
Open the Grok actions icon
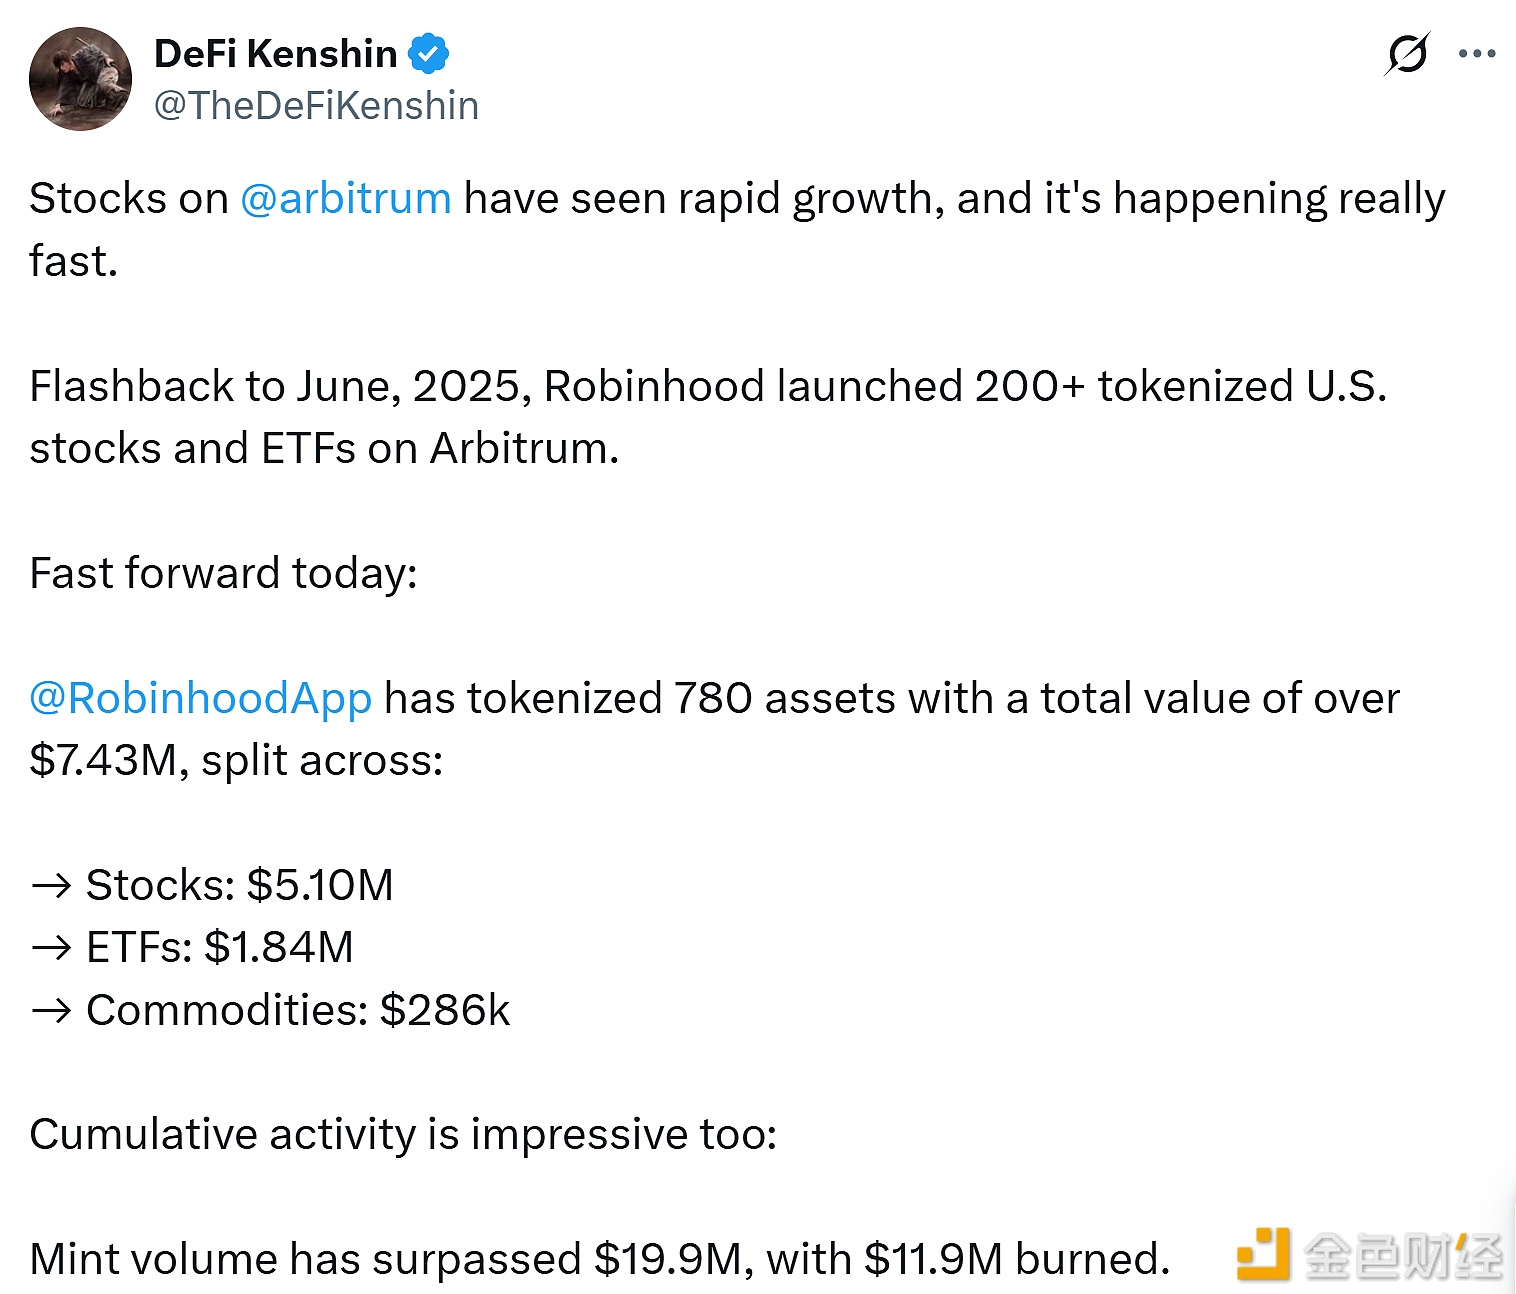1406,57
